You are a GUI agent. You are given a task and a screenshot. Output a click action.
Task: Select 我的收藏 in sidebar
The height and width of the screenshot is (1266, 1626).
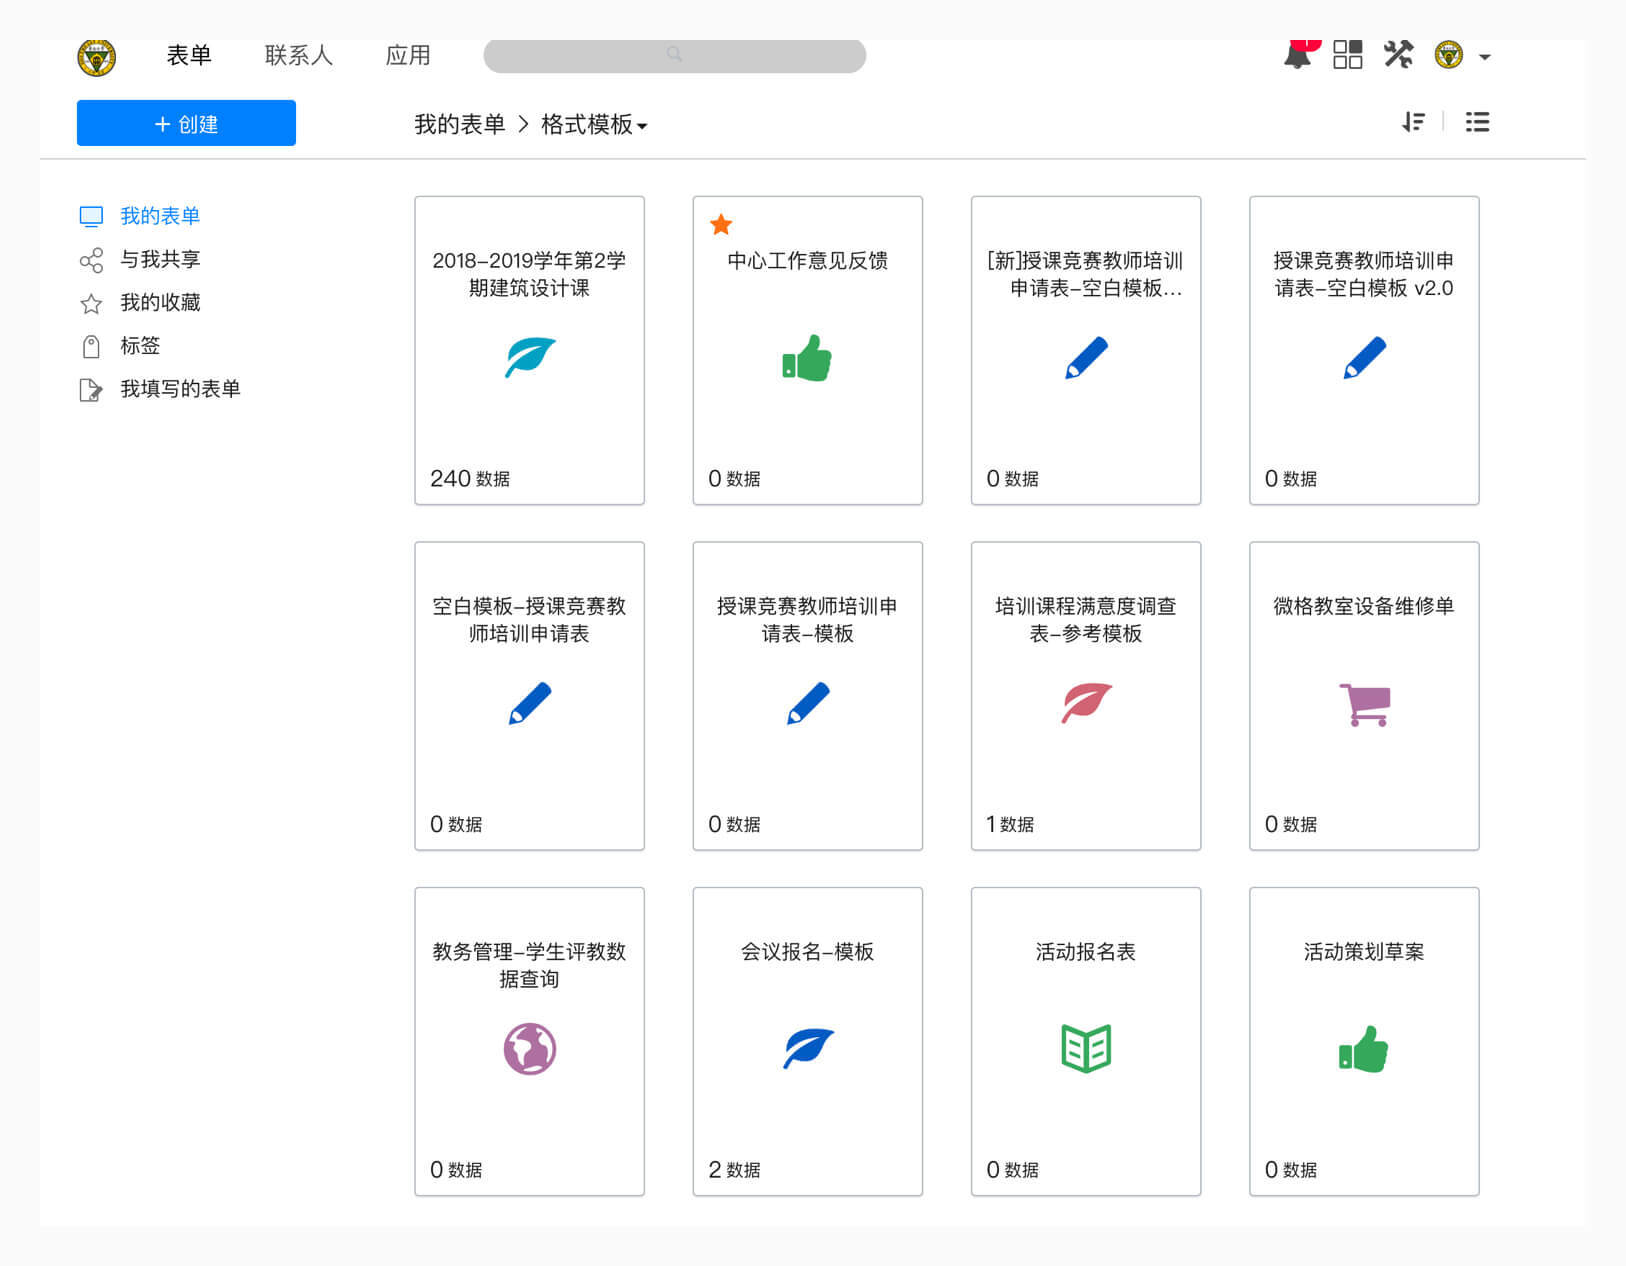[x=160, y=302]
